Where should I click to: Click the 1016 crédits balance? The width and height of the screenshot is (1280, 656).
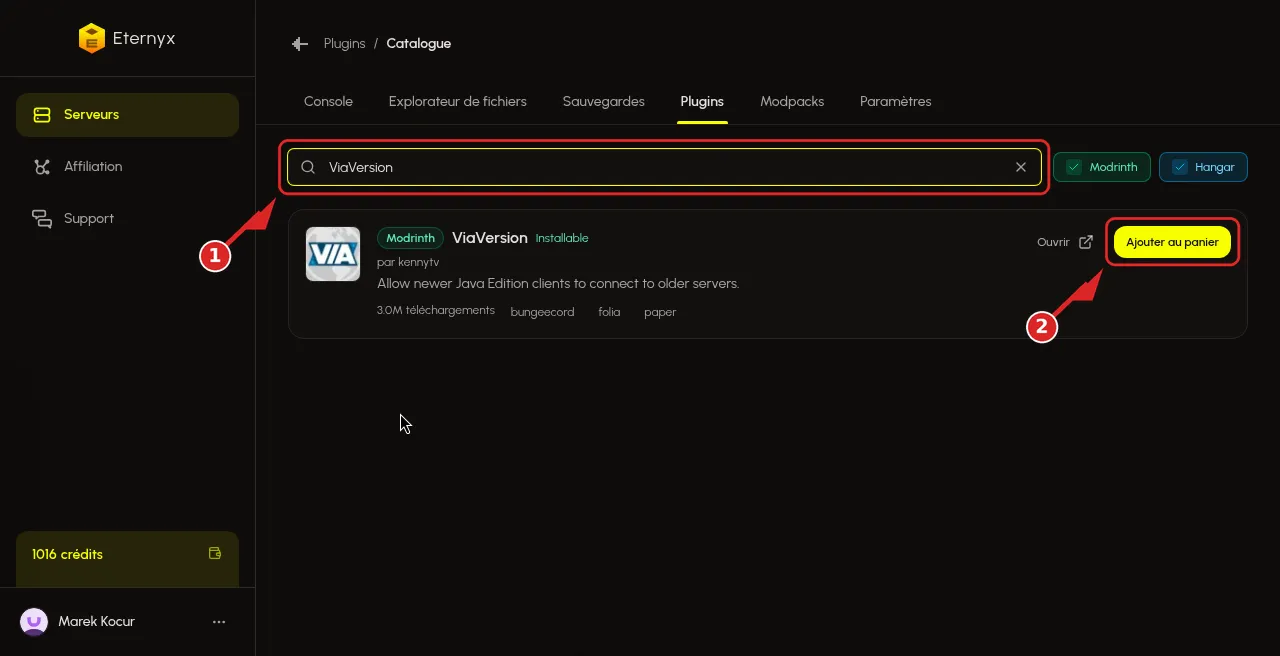pyautogui.click(x=67, y=554)
